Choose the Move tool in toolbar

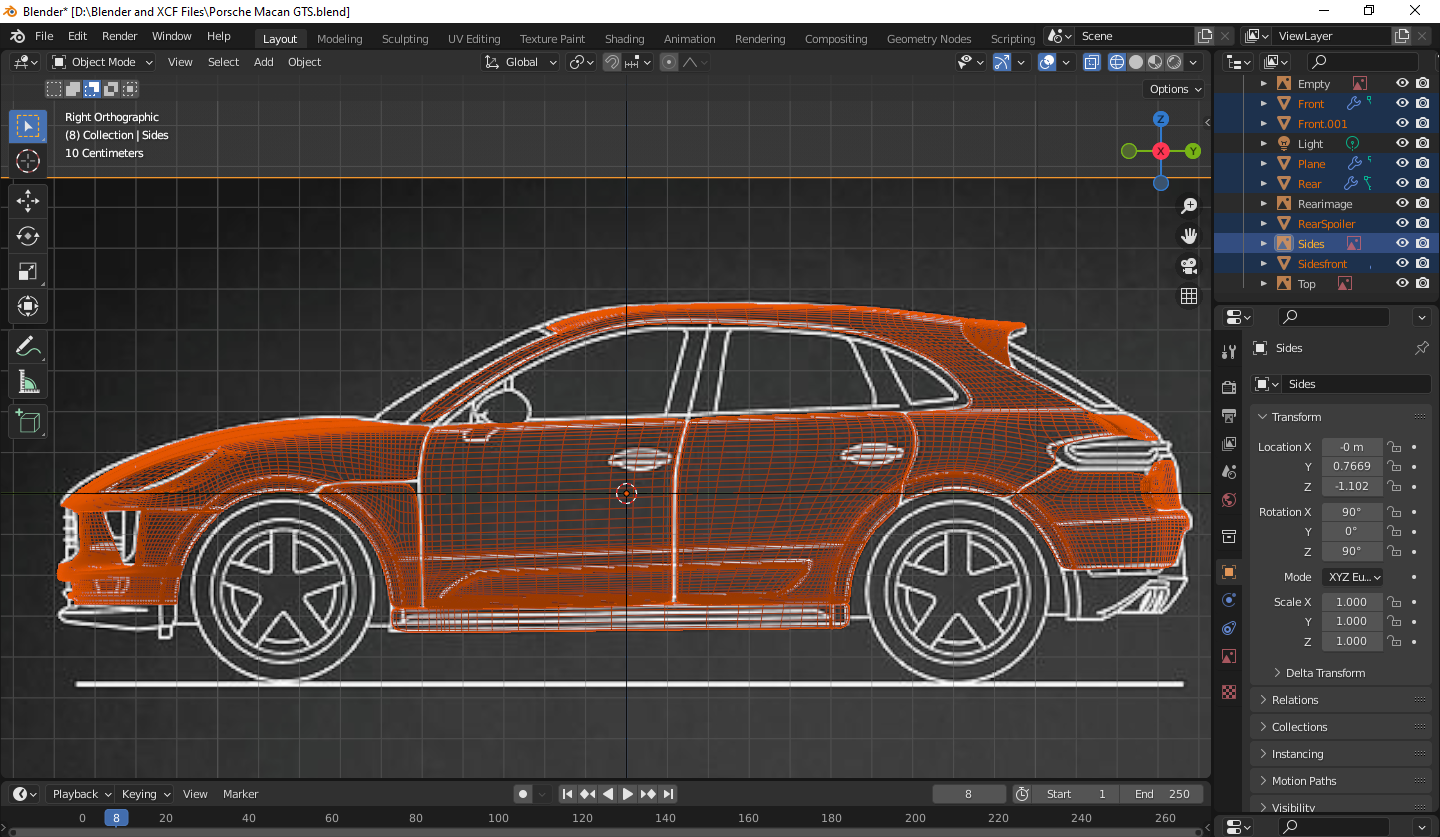(x=28, y=201)
